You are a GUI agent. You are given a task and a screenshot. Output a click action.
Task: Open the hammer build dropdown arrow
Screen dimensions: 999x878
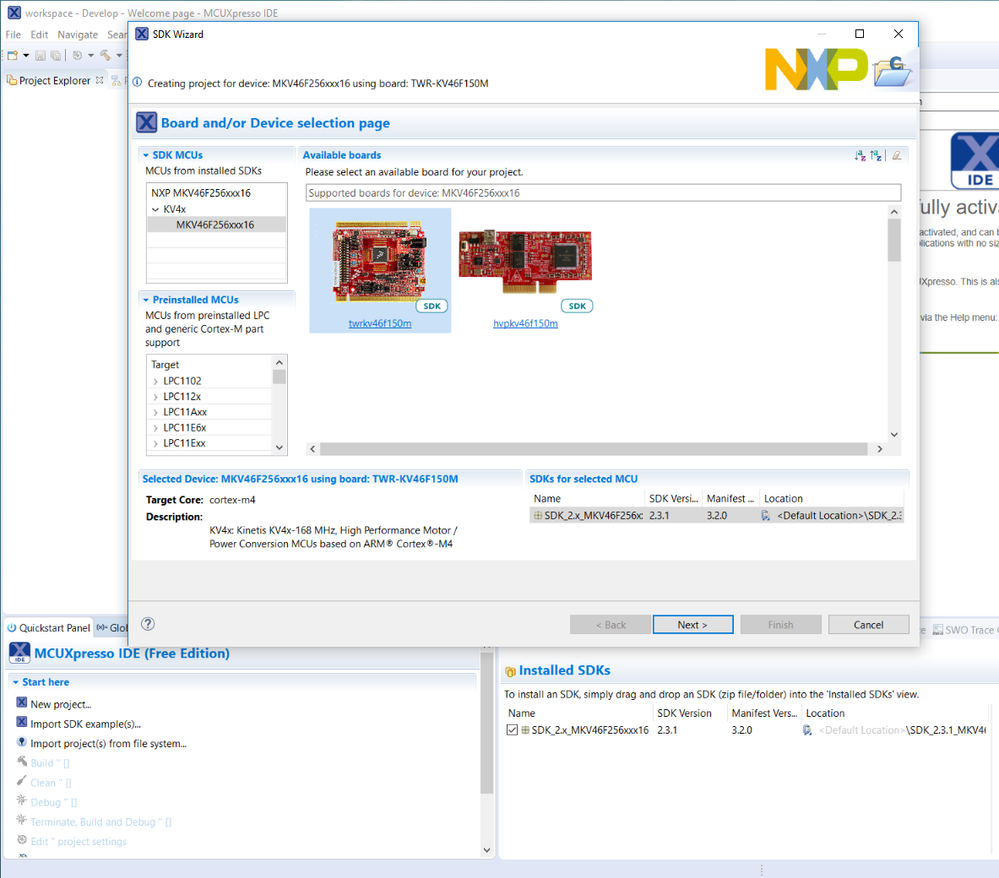[x=119, y=55]
